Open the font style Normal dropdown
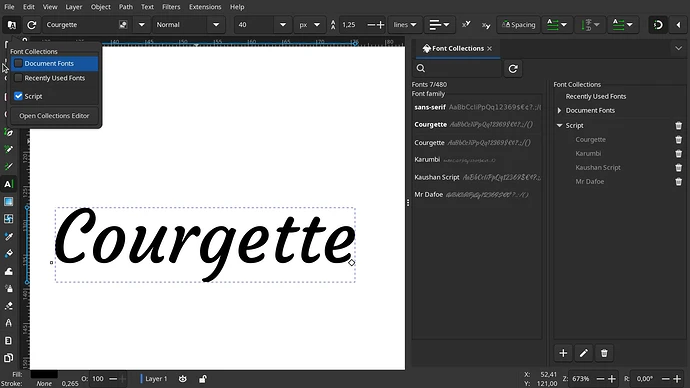The image size is (690, 388). 216,25
